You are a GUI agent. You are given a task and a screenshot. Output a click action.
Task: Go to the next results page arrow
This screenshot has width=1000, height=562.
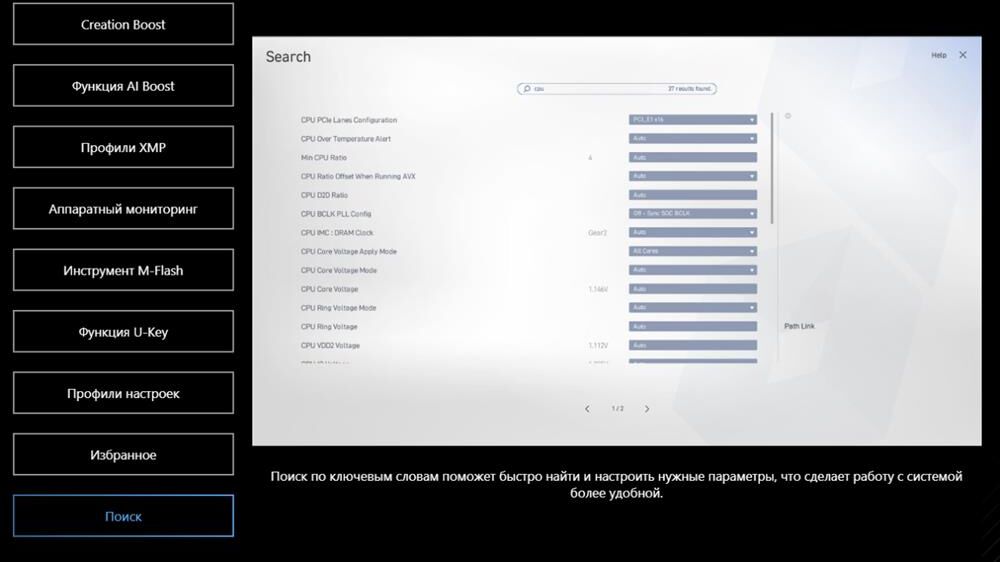[647, 409]
